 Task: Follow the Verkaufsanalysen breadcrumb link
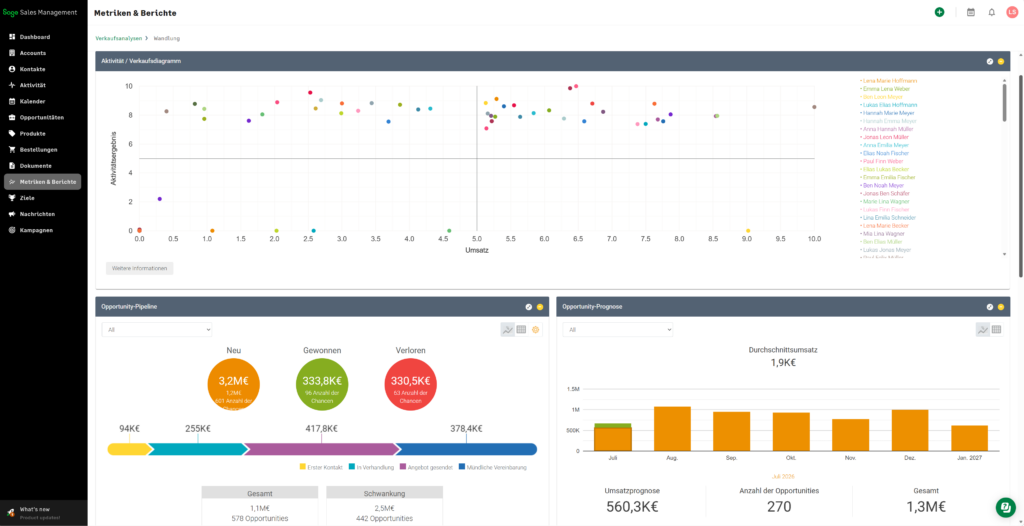point(119,39)
